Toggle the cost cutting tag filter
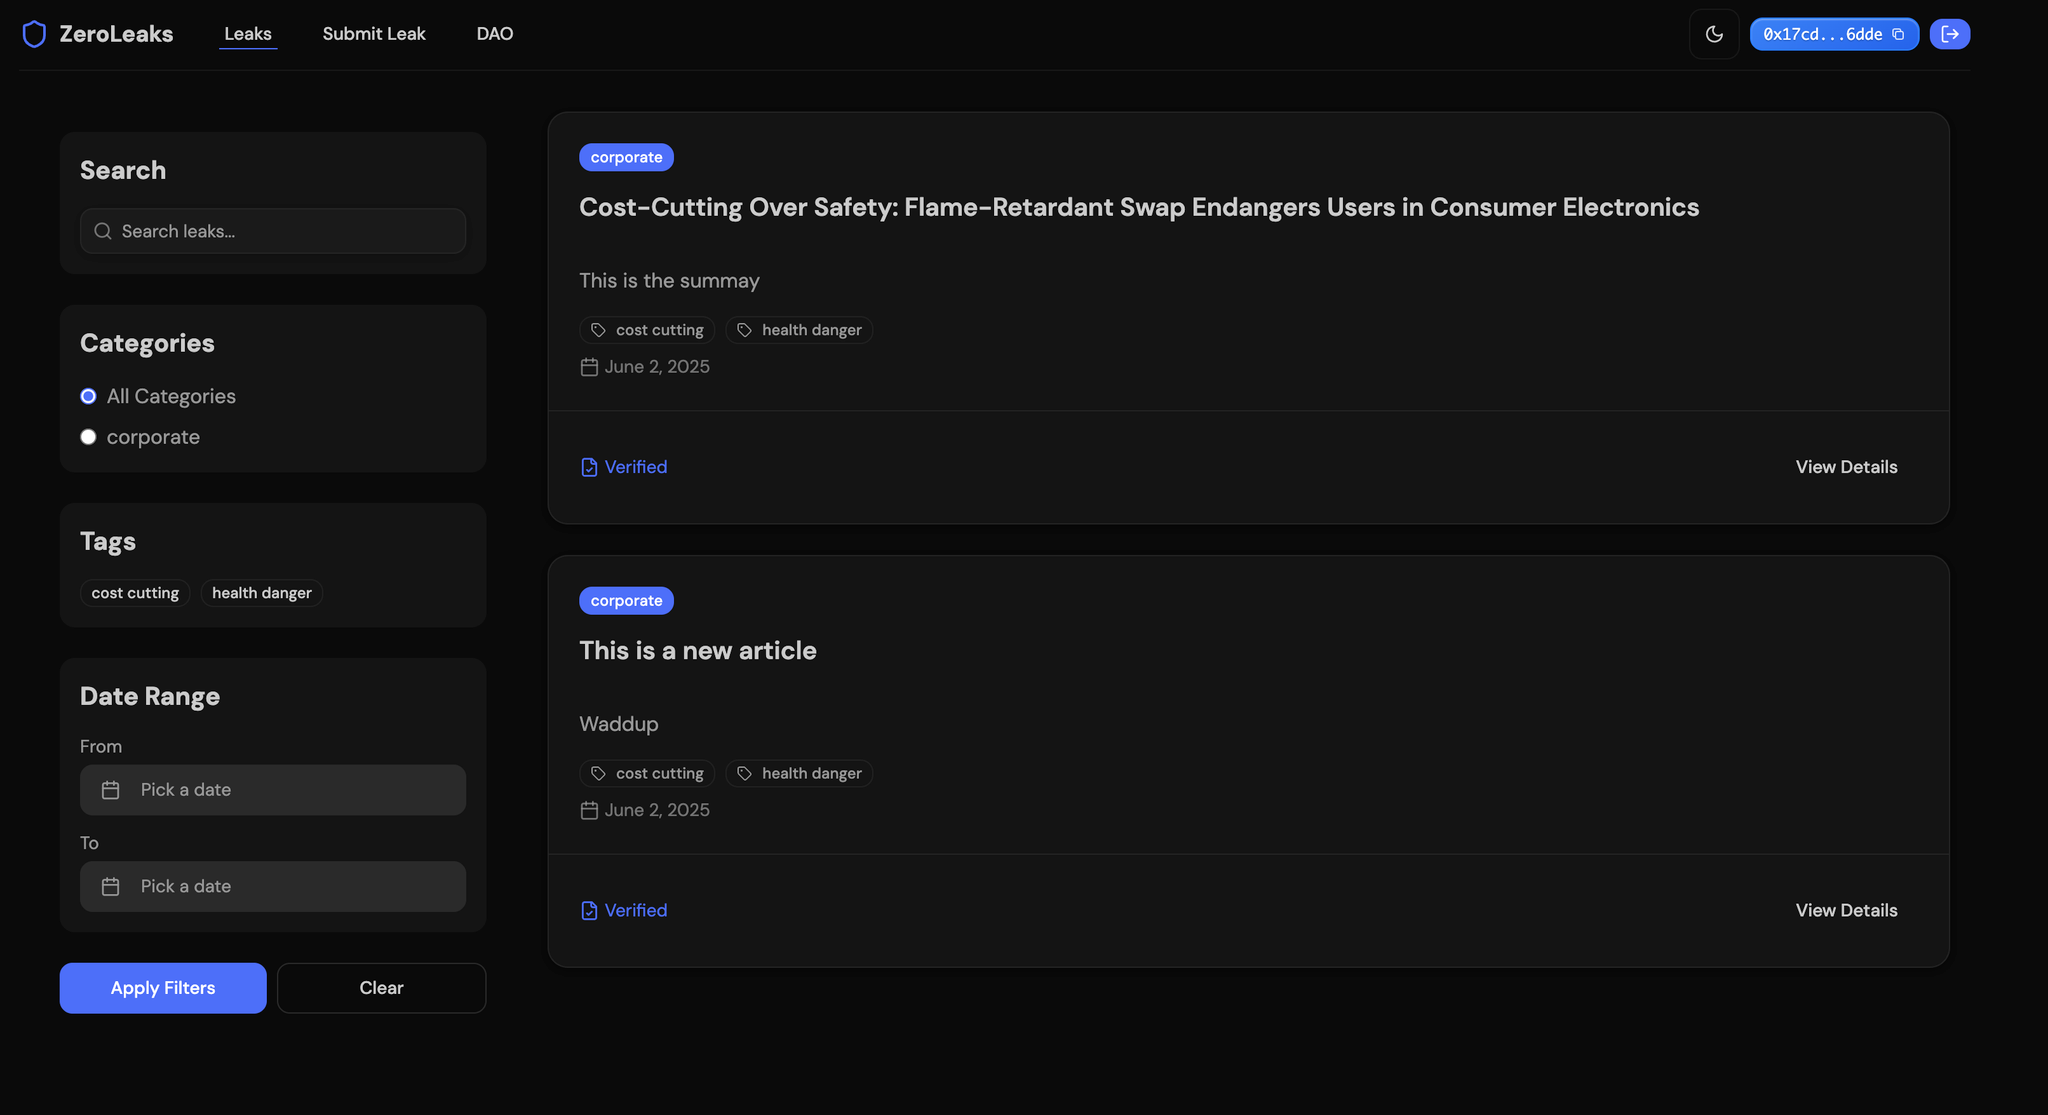 click(135, 593)
